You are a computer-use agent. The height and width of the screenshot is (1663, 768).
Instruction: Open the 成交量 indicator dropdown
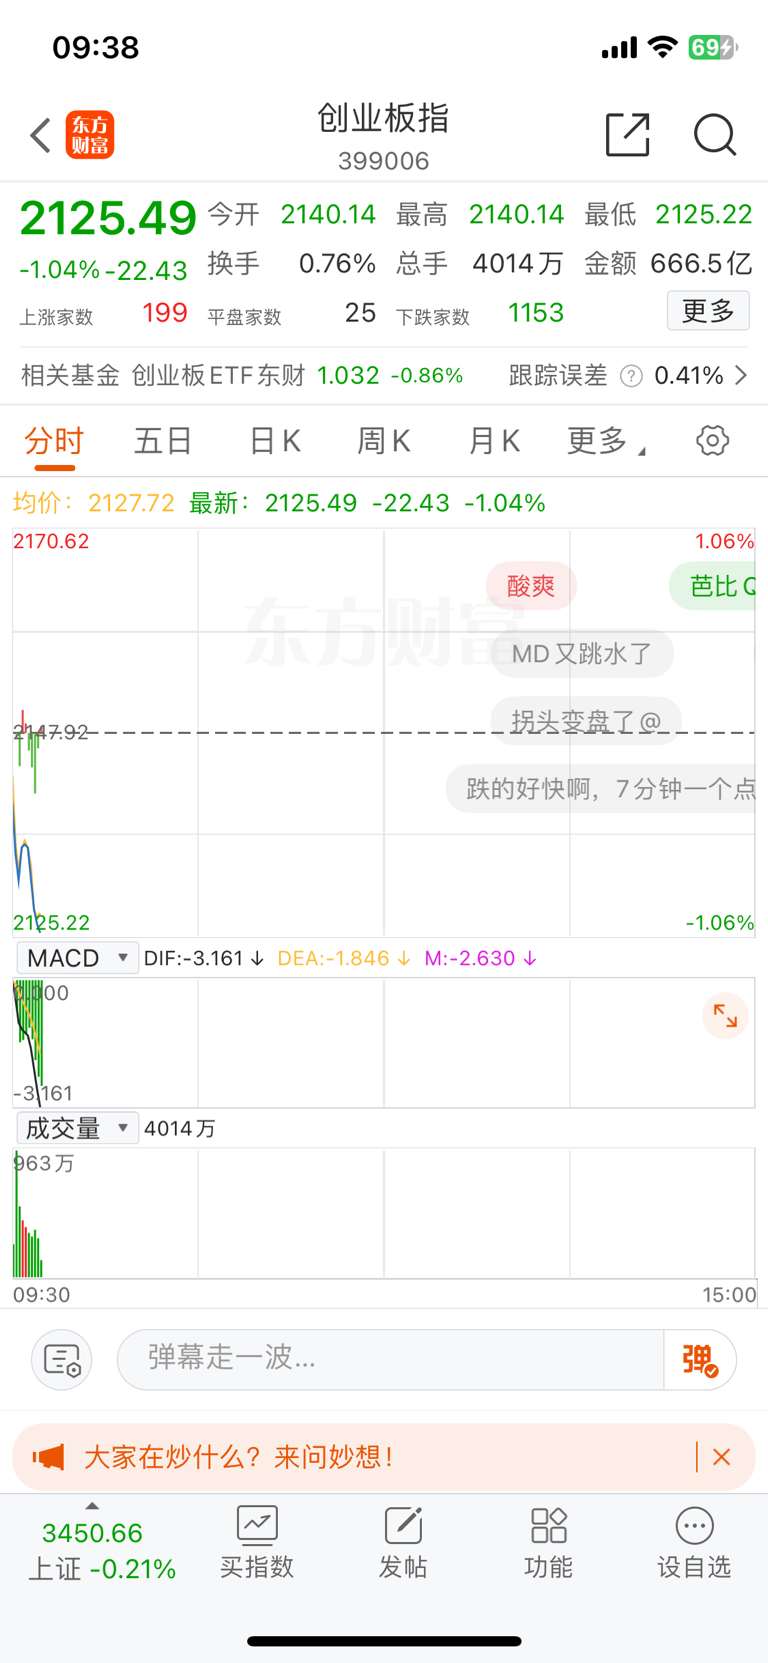[77, 1128]
